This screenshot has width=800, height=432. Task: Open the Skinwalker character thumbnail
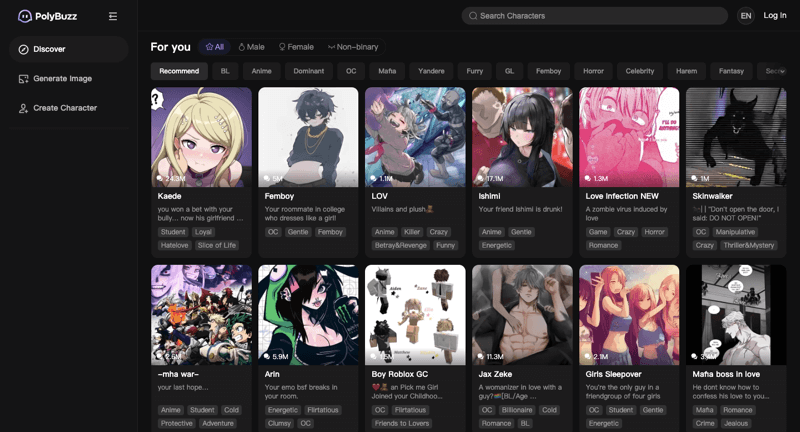pos(735,137)
